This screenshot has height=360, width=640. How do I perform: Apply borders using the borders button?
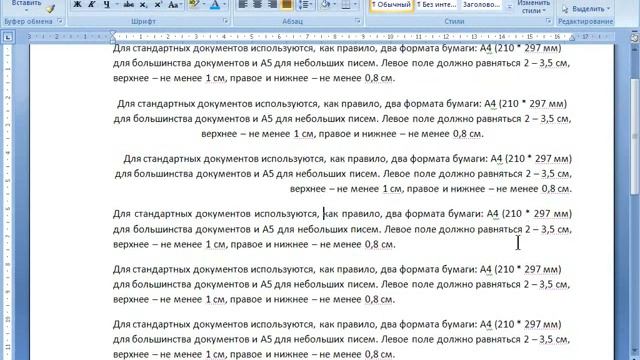pyautogui.click(x=346, y=5)
